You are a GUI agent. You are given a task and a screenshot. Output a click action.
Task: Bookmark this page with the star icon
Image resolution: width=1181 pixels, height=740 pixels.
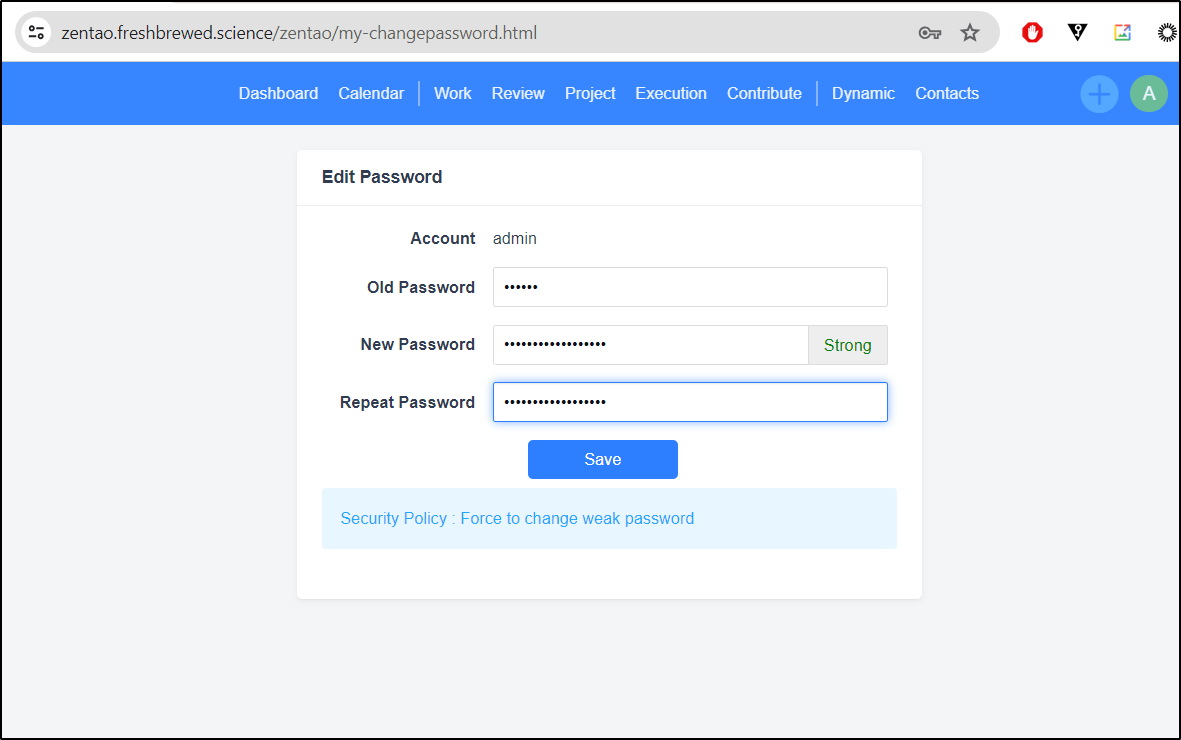970,32
